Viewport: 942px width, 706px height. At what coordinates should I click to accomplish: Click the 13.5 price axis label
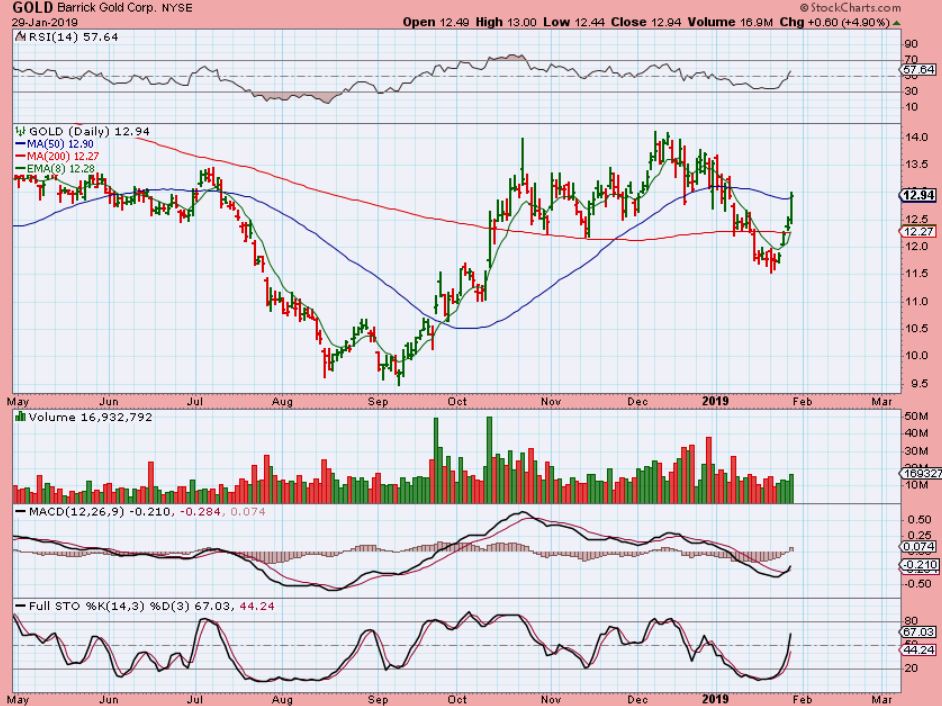click(916, 164)
